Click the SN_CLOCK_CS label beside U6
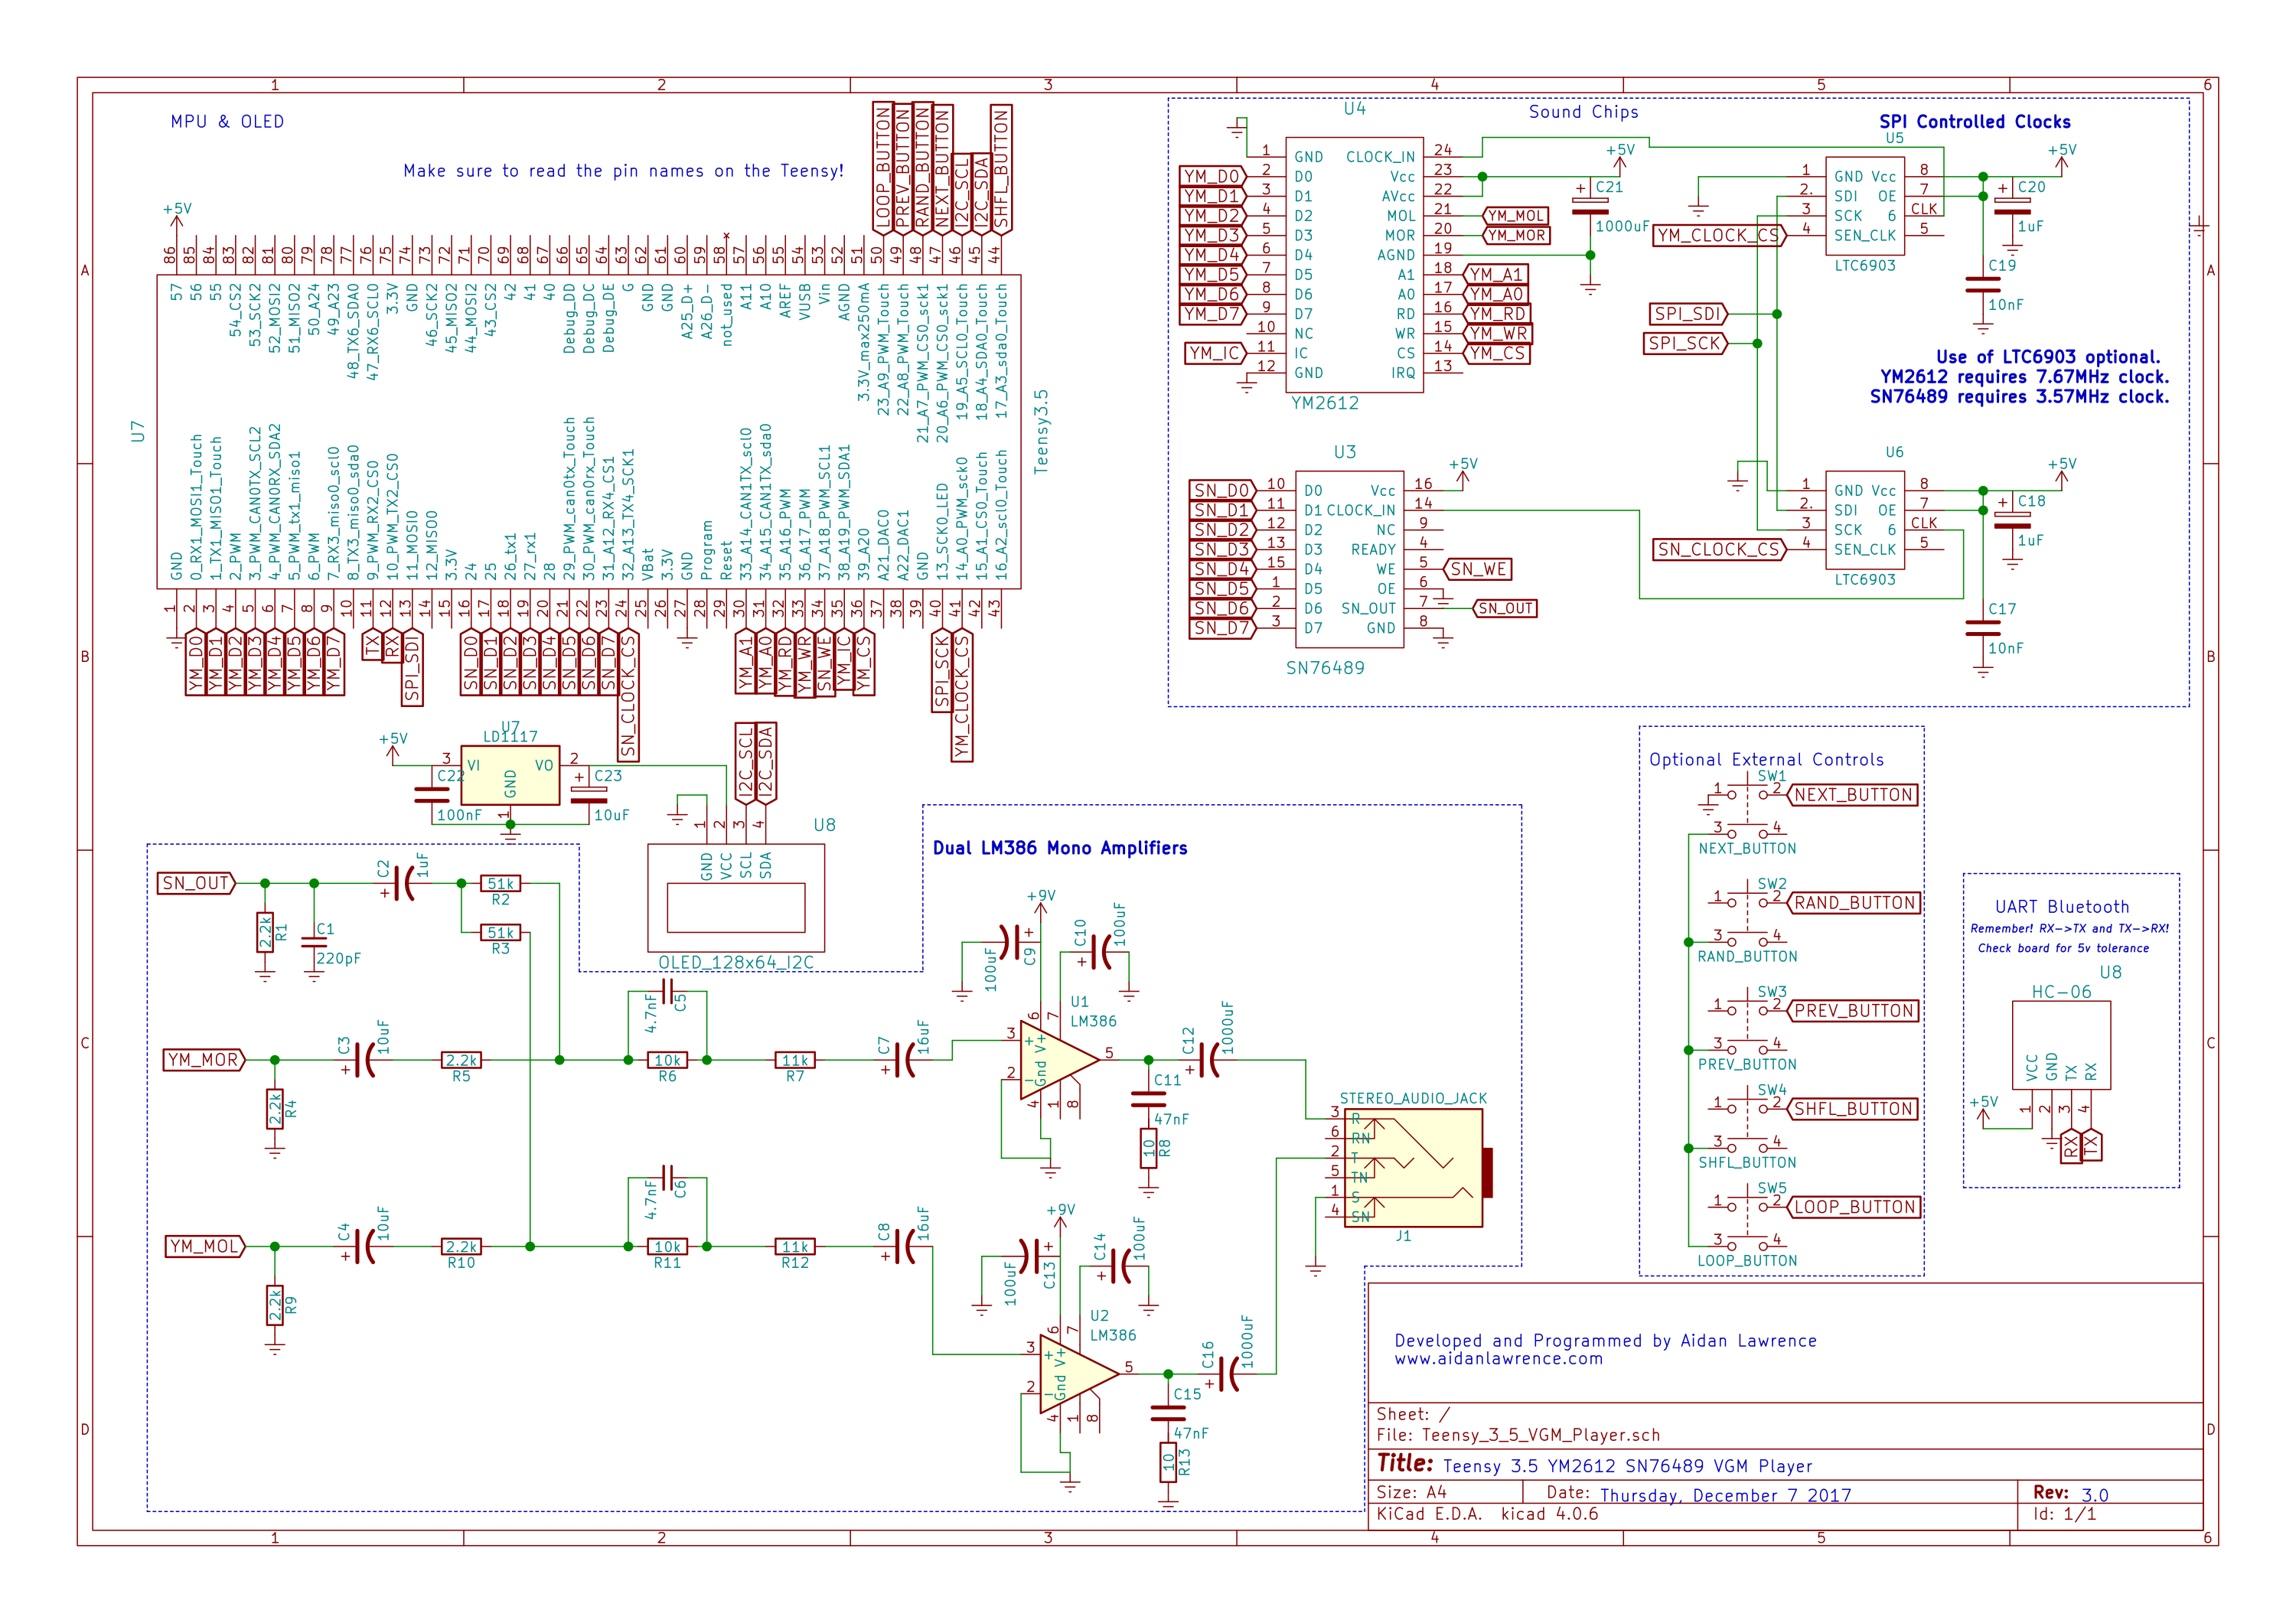 pos(1719,550)
